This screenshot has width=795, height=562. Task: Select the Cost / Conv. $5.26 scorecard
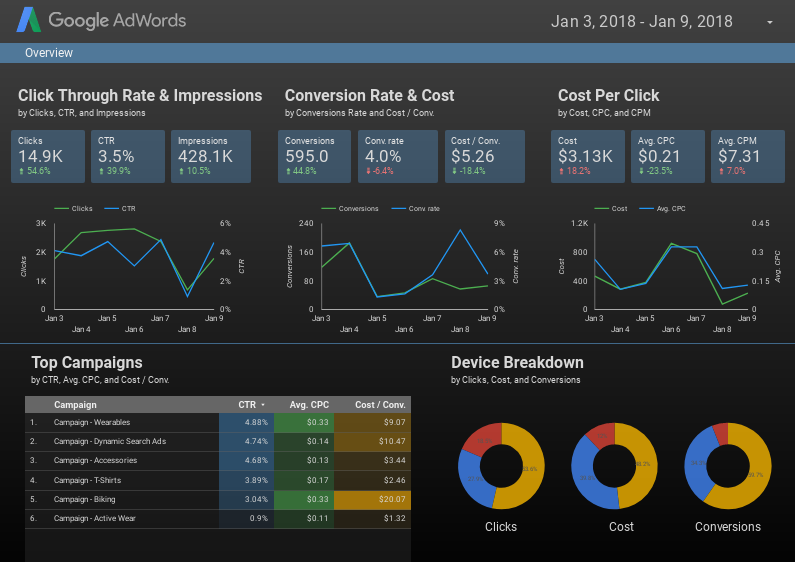[485, 156]
